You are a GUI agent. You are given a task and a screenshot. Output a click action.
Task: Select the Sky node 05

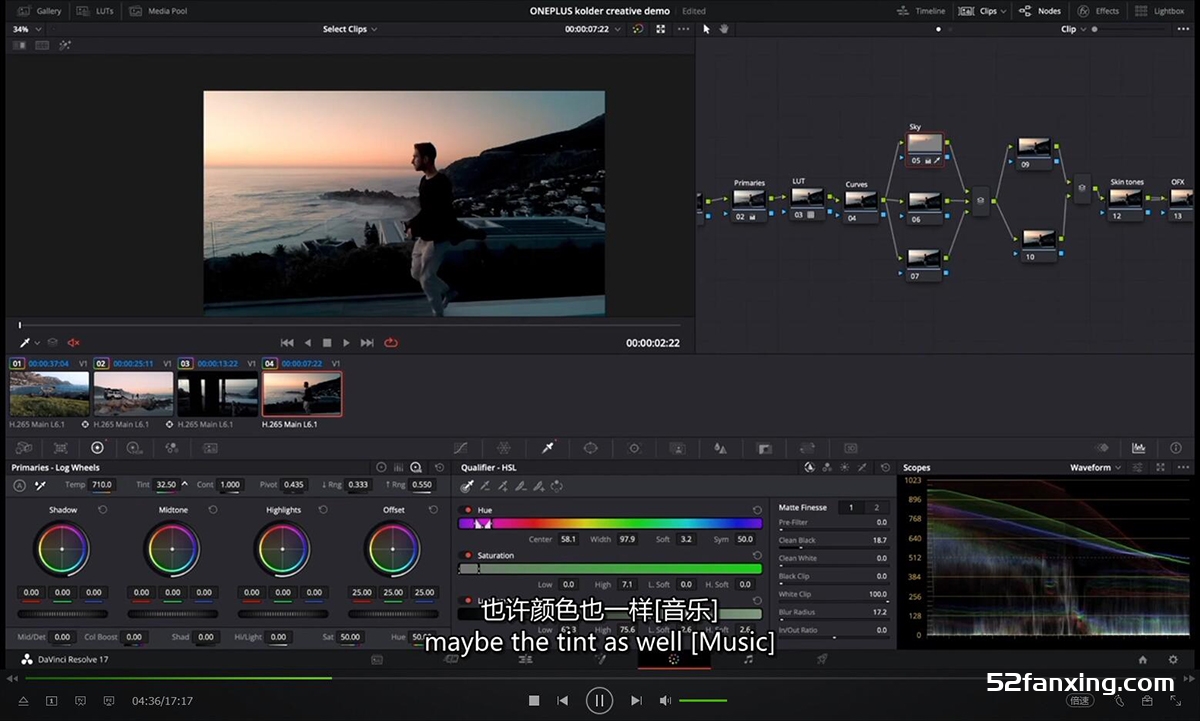tap(925, 149)
